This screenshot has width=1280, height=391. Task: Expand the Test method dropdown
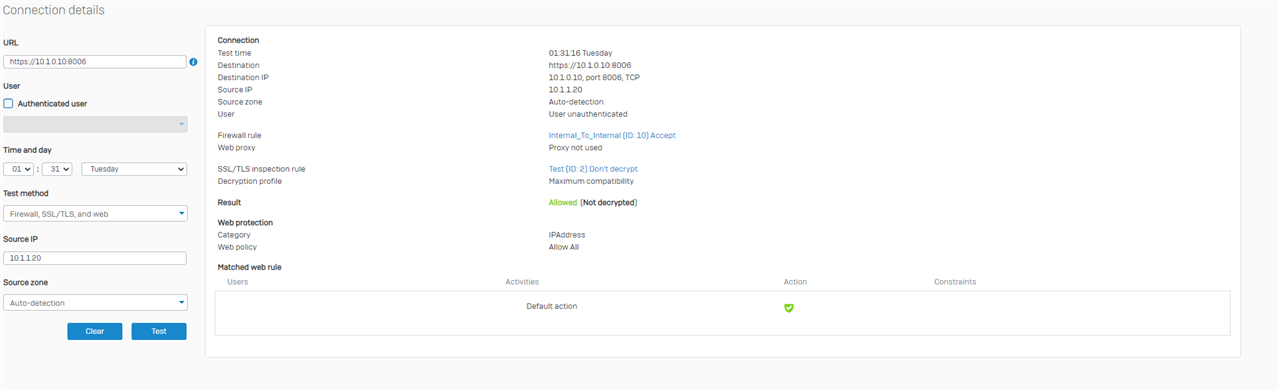(x=95, y=213)
